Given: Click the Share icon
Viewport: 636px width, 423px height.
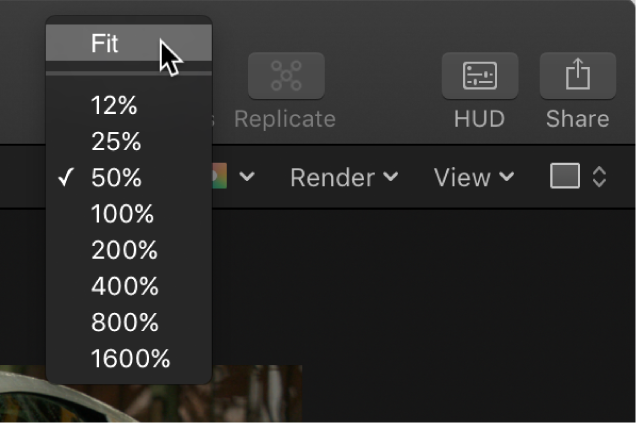Looking at the screenshot, I should pyautogui.click(x=577, y=75).
